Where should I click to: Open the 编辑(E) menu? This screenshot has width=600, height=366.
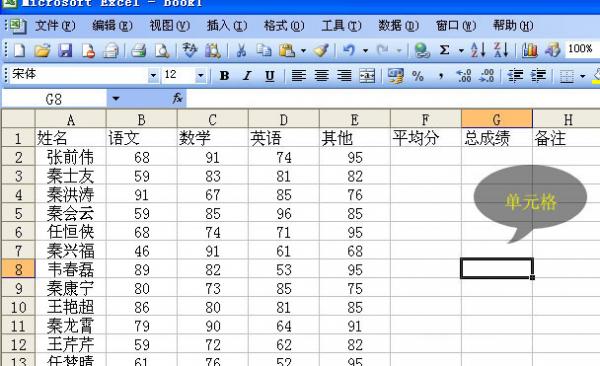[x=112, y=26]
